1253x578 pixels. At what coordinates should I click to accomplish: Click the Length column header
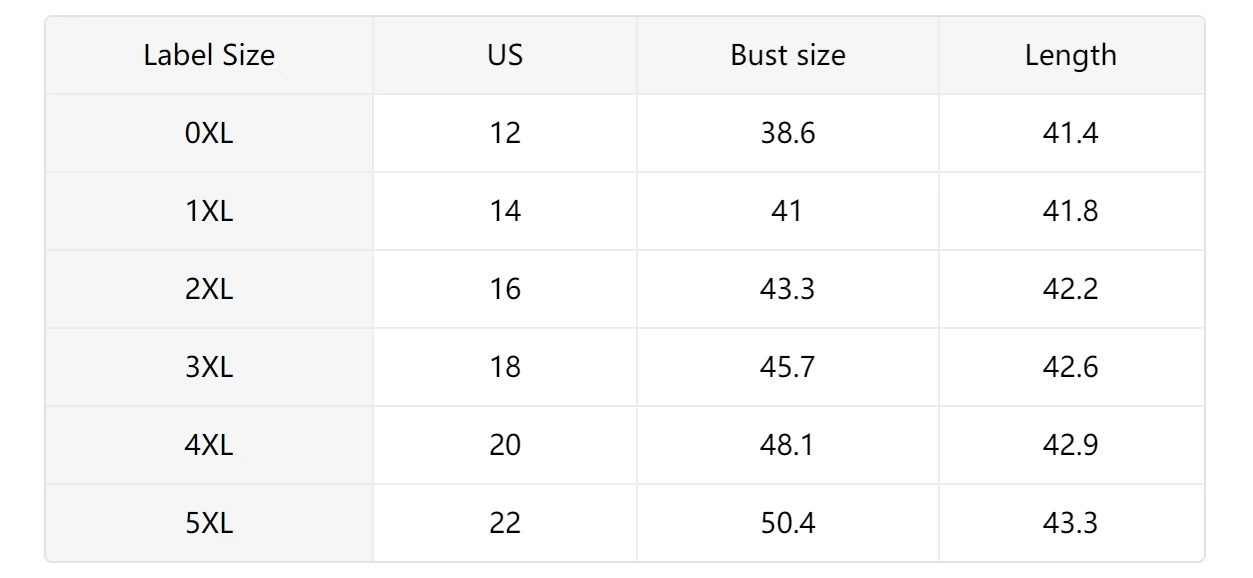click(x=1071, y=55)
